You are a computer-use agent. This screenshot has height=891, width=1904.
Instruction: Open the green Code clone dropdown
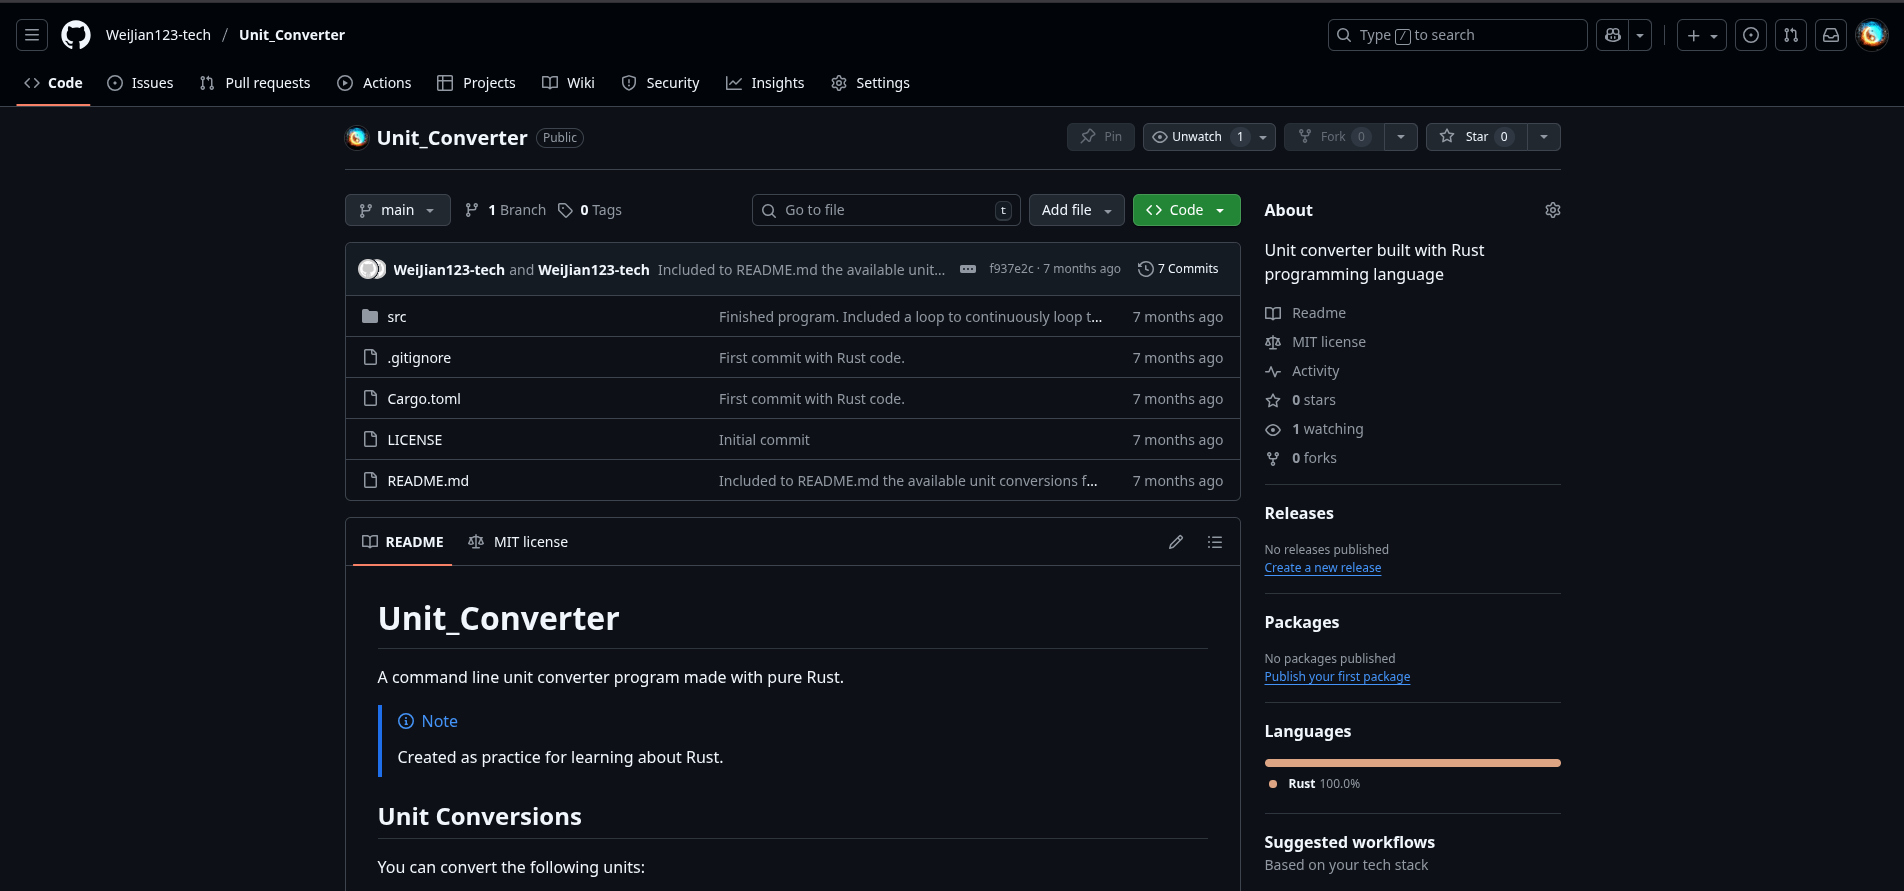(1186, 210)
